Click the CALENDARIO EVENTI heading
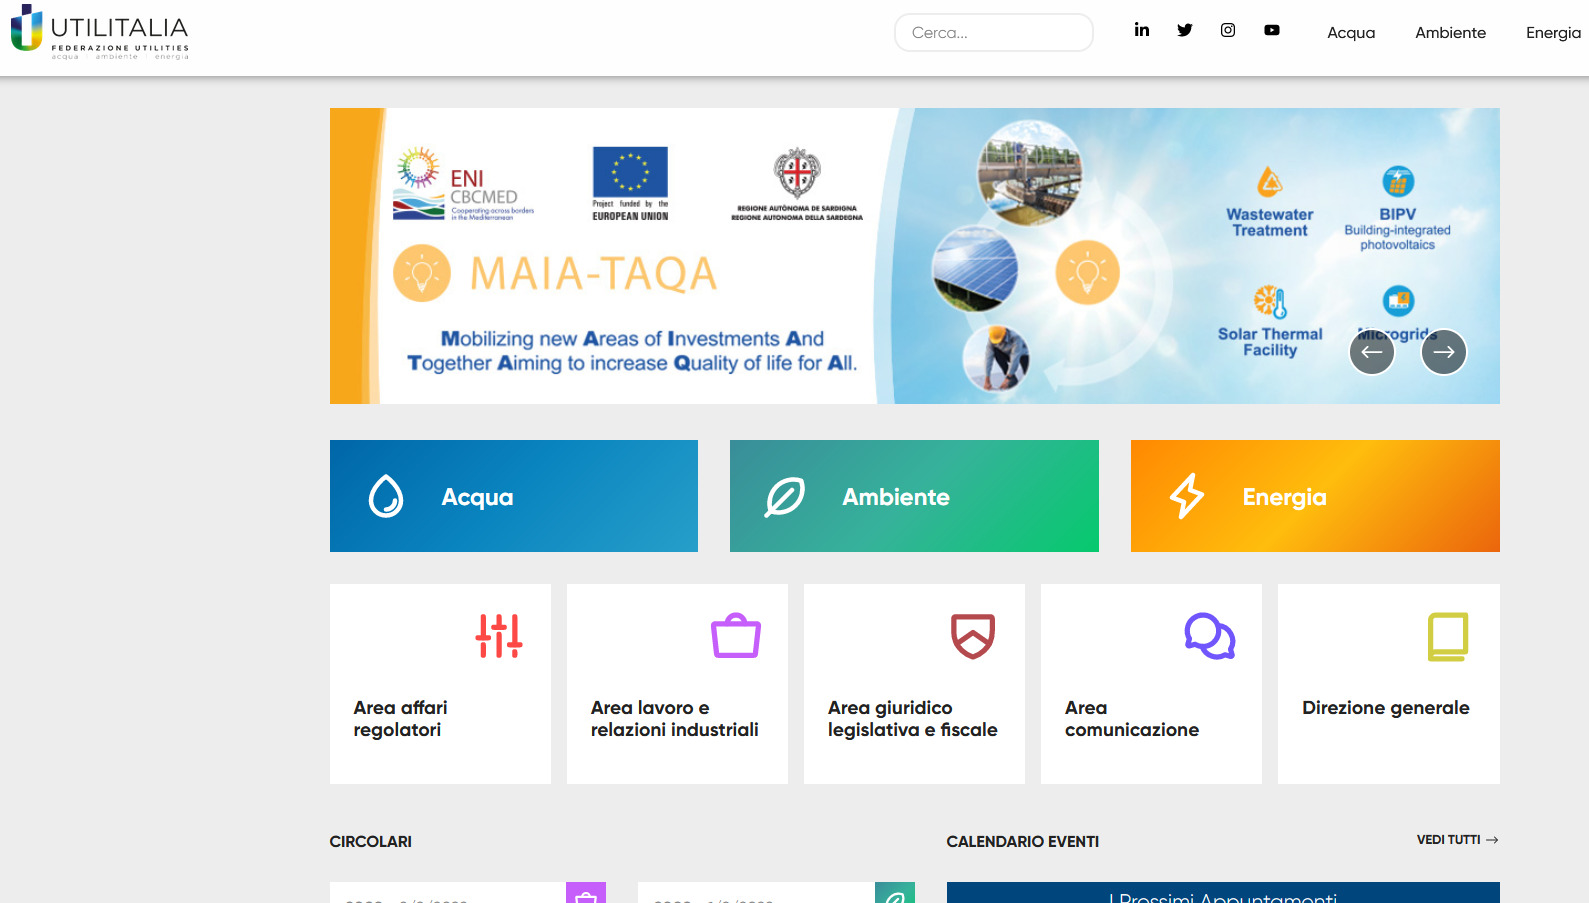 pos(1022,842)
